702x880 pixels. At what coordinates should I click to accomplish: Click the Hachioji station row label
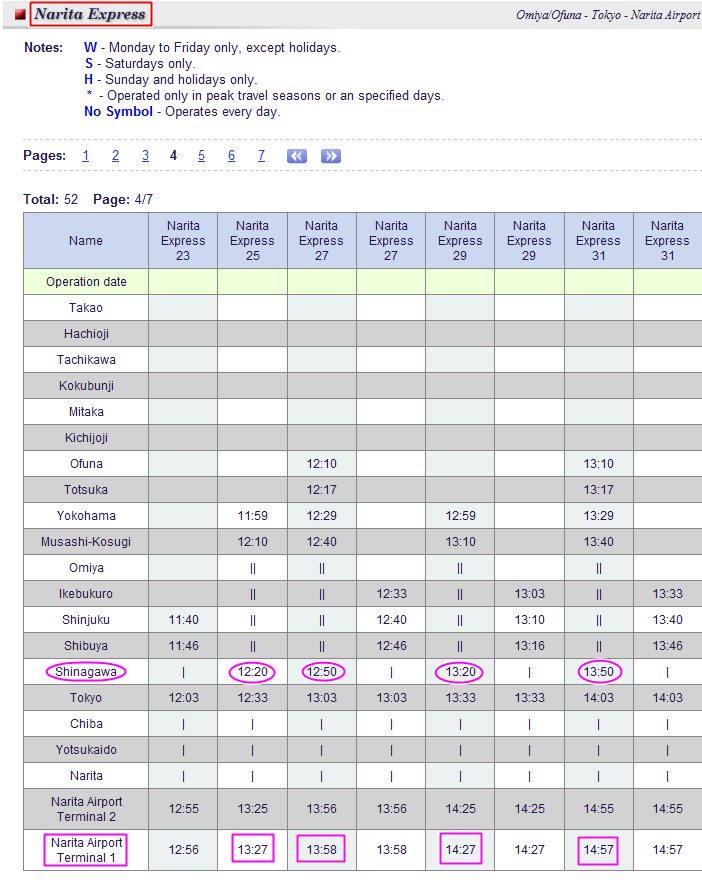[86, 334]
